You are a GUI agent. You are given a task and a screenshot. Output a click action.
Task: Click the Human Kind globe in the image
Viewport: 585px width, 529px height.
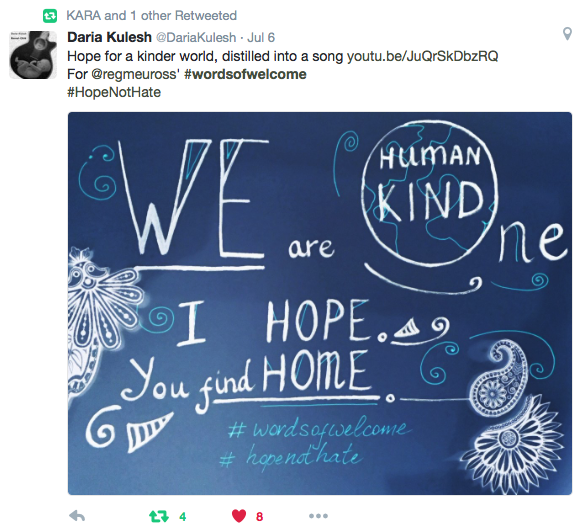pyautogui.click(x=429, y=193)
